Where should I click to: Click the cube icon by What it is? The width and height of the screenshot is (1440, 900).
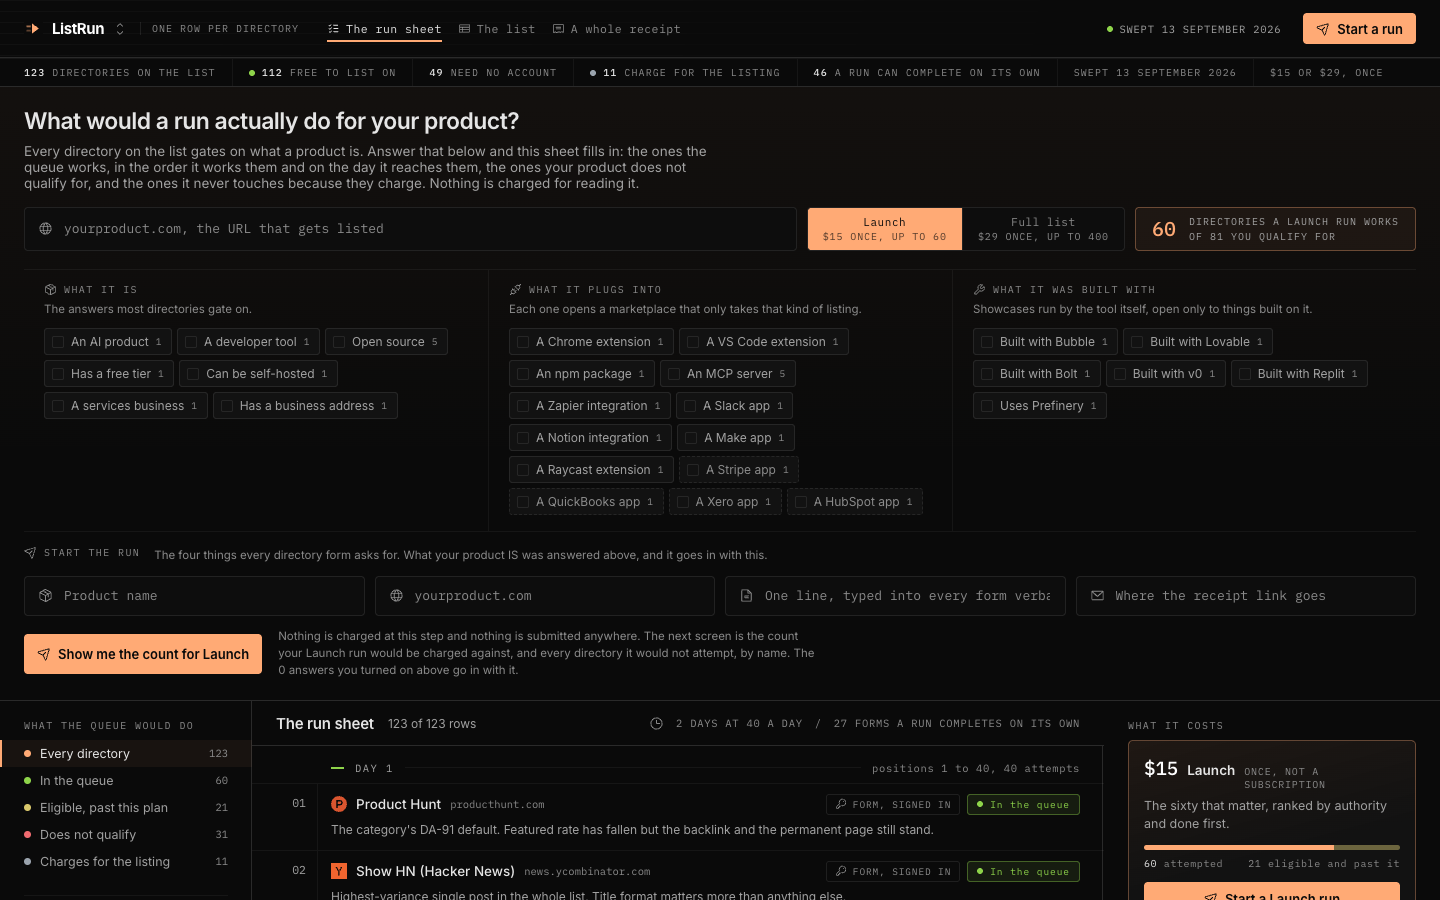50,290
